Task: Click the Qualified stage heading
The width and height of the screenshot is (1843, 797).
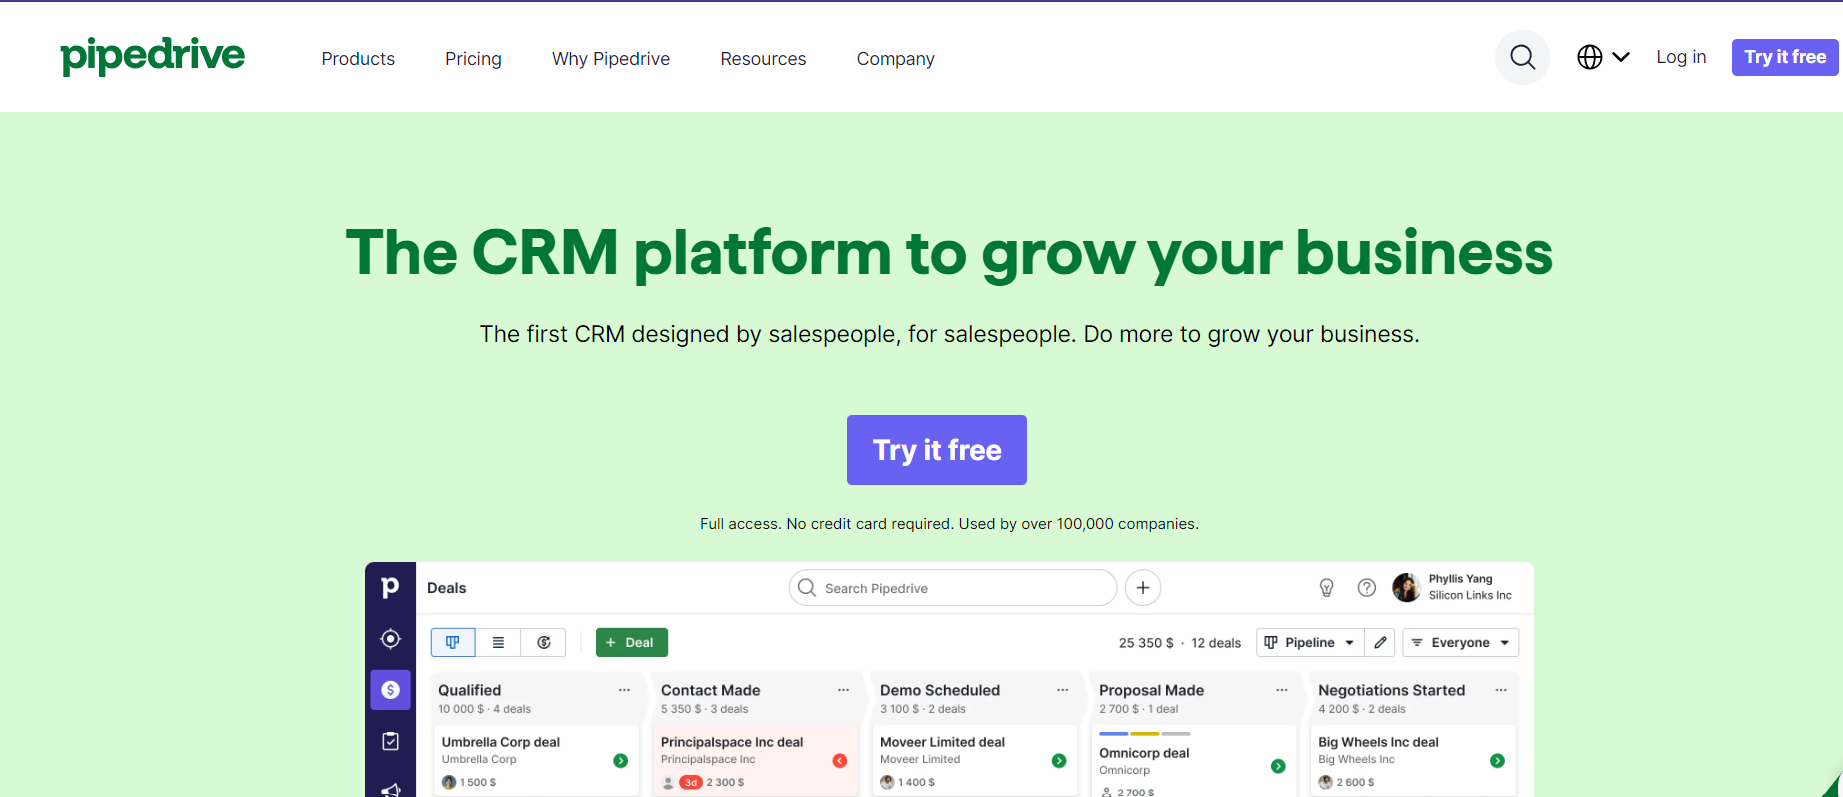Action: pos(469,690)
